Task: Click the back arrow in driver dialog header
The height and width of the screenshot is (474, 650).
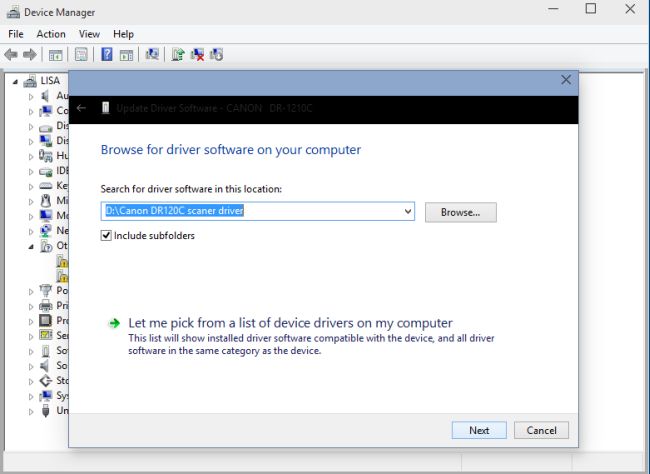Action: (x=81, y=108)
